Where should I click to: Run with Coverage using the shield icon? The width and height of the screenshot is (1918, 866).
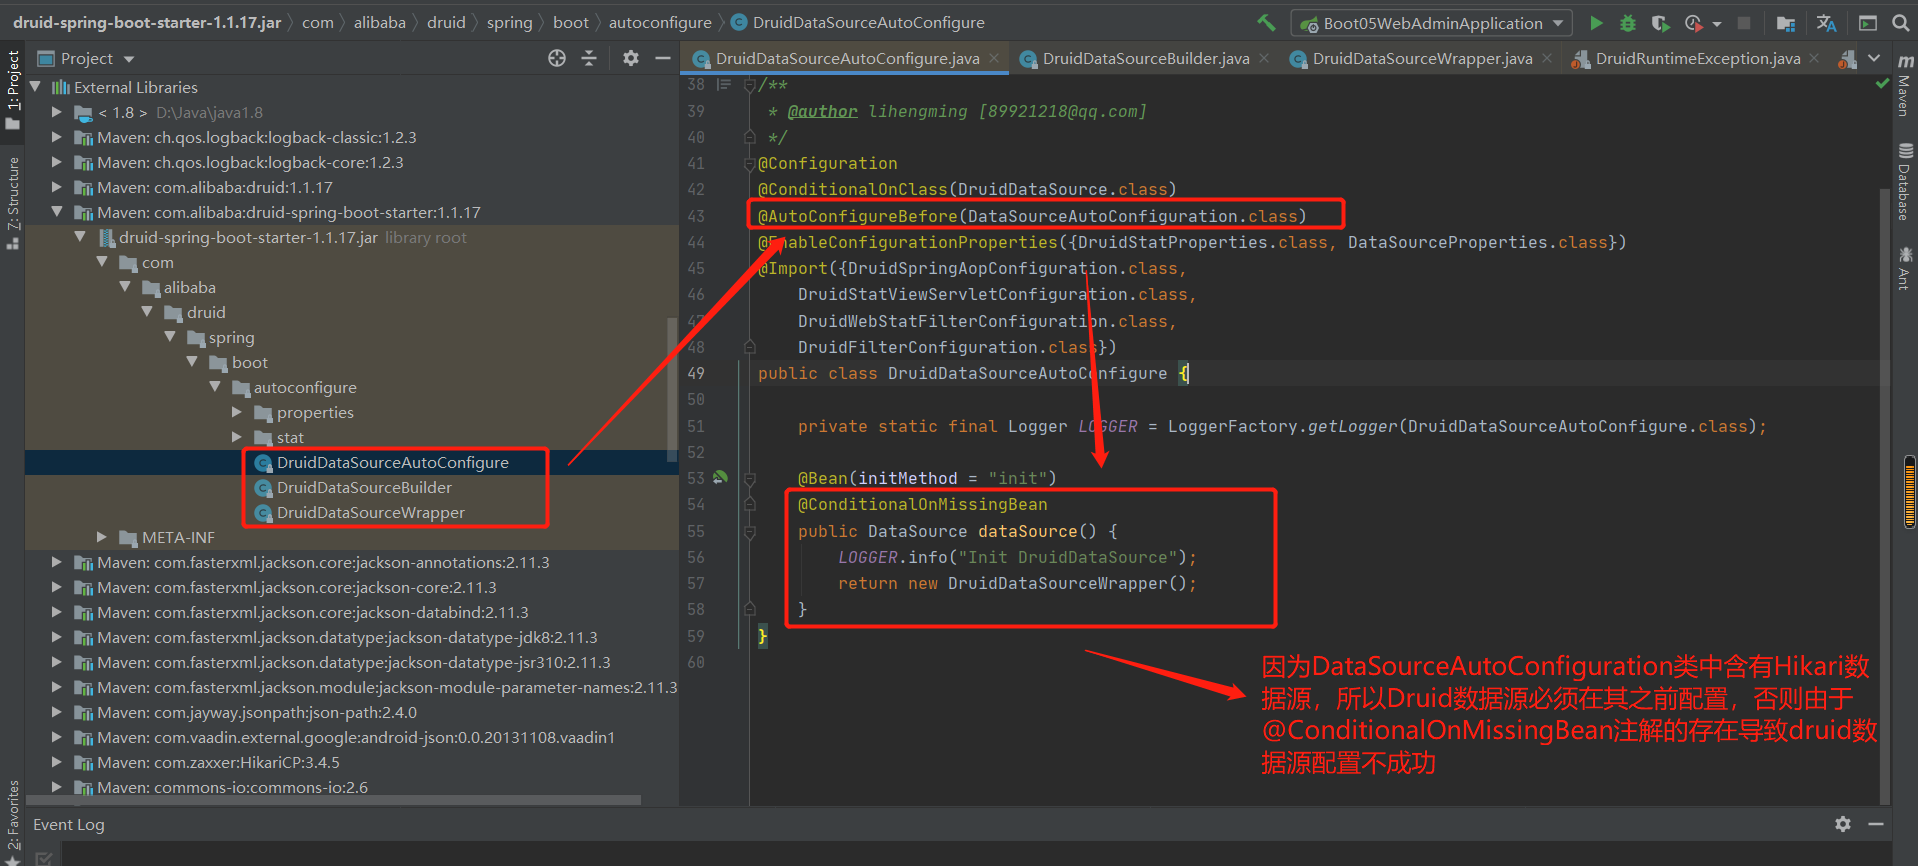coord(1660,22)
